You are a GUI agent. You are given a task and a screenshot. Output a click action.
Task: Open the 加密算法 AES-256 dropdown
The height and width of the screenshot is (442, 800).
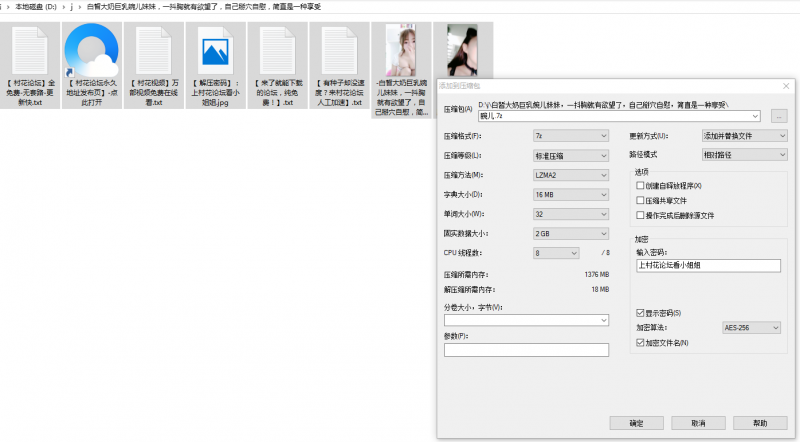point(750,327)
